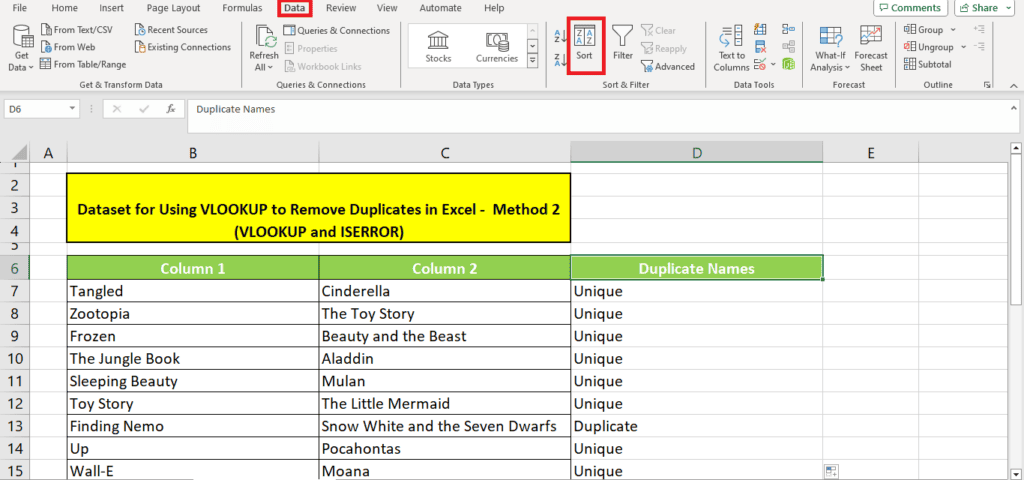The height and width of the screenshot is (480, 1024).
Task: Switch to the Page Layout tab
Action: 174,8
